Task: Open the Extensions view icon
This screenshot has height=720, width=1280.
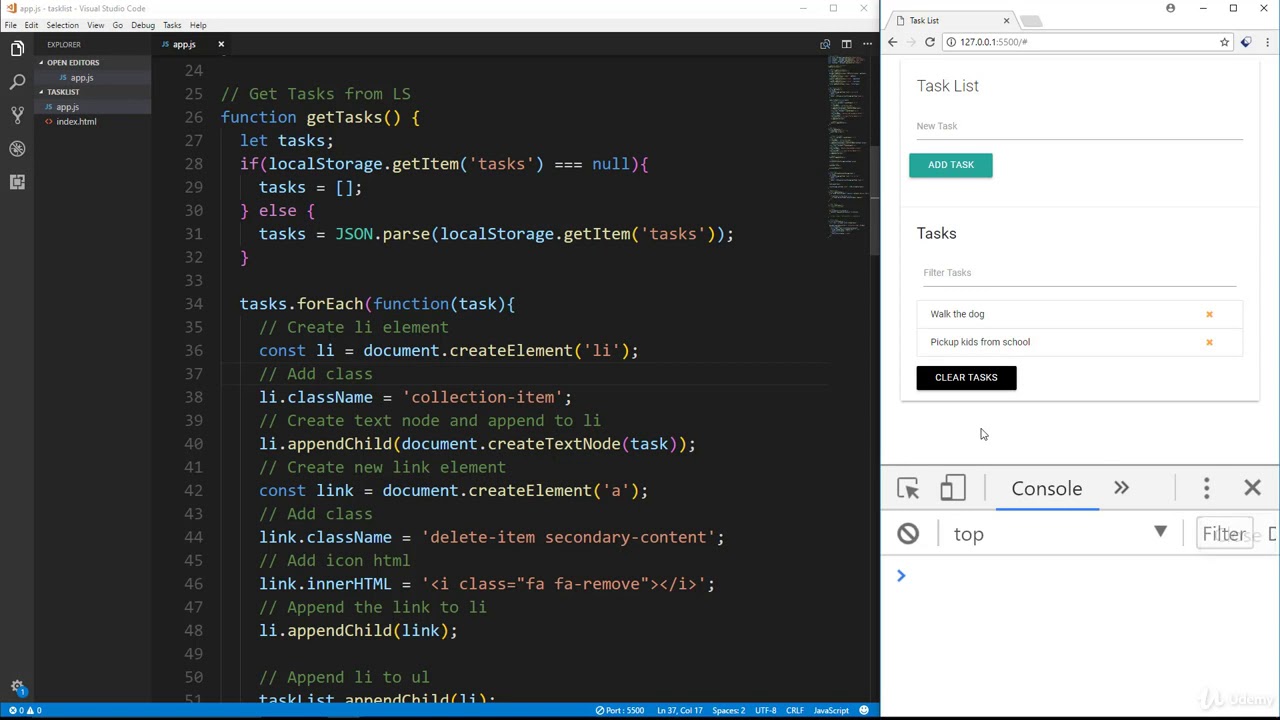Action: 17,182
